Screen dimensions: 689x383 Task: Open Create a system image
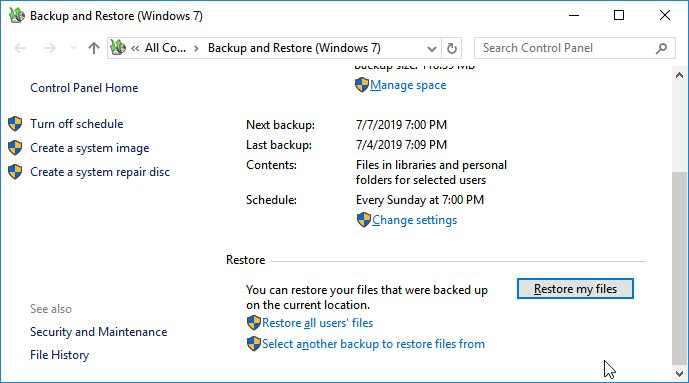90,148
